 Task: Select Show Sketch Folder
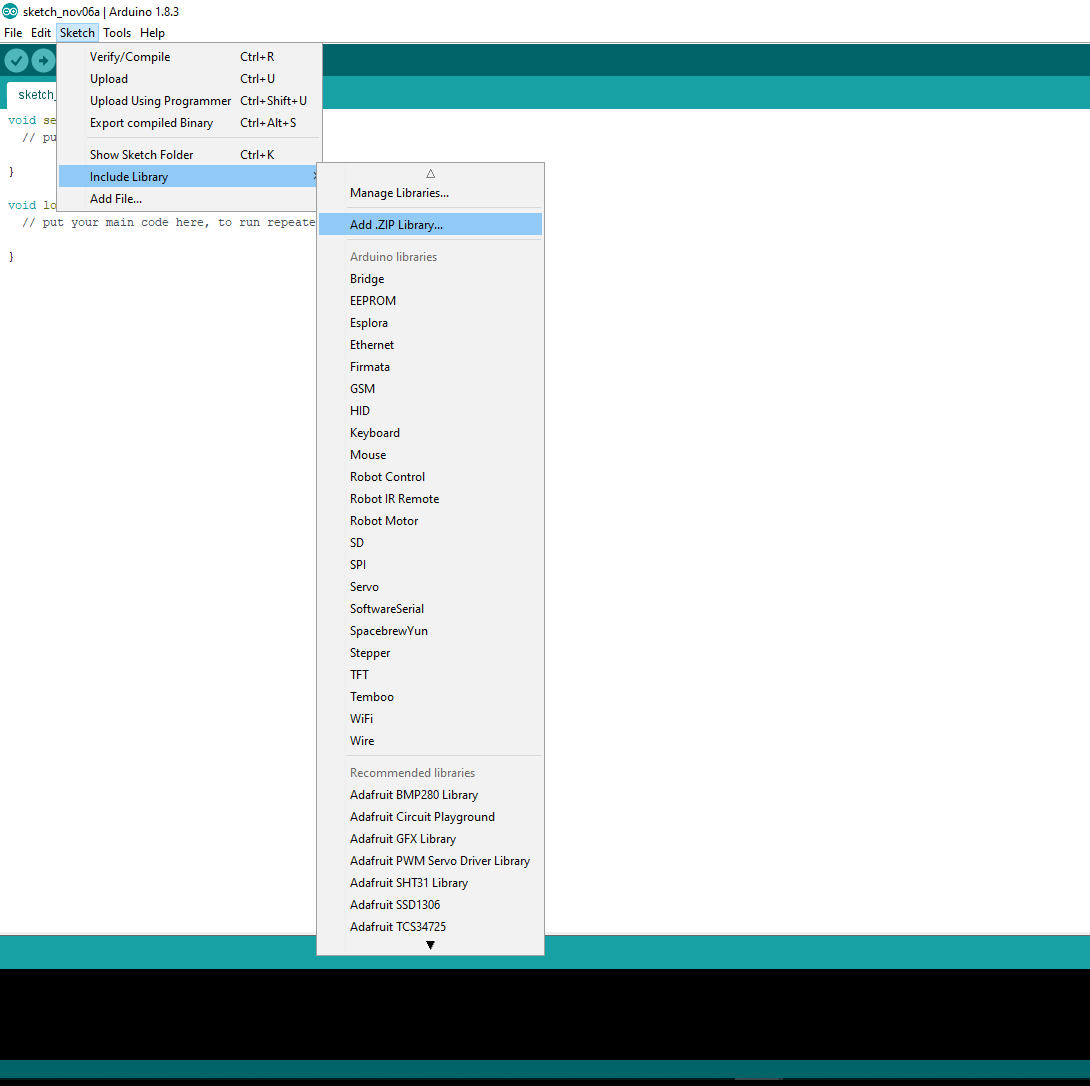click(141, 155)
